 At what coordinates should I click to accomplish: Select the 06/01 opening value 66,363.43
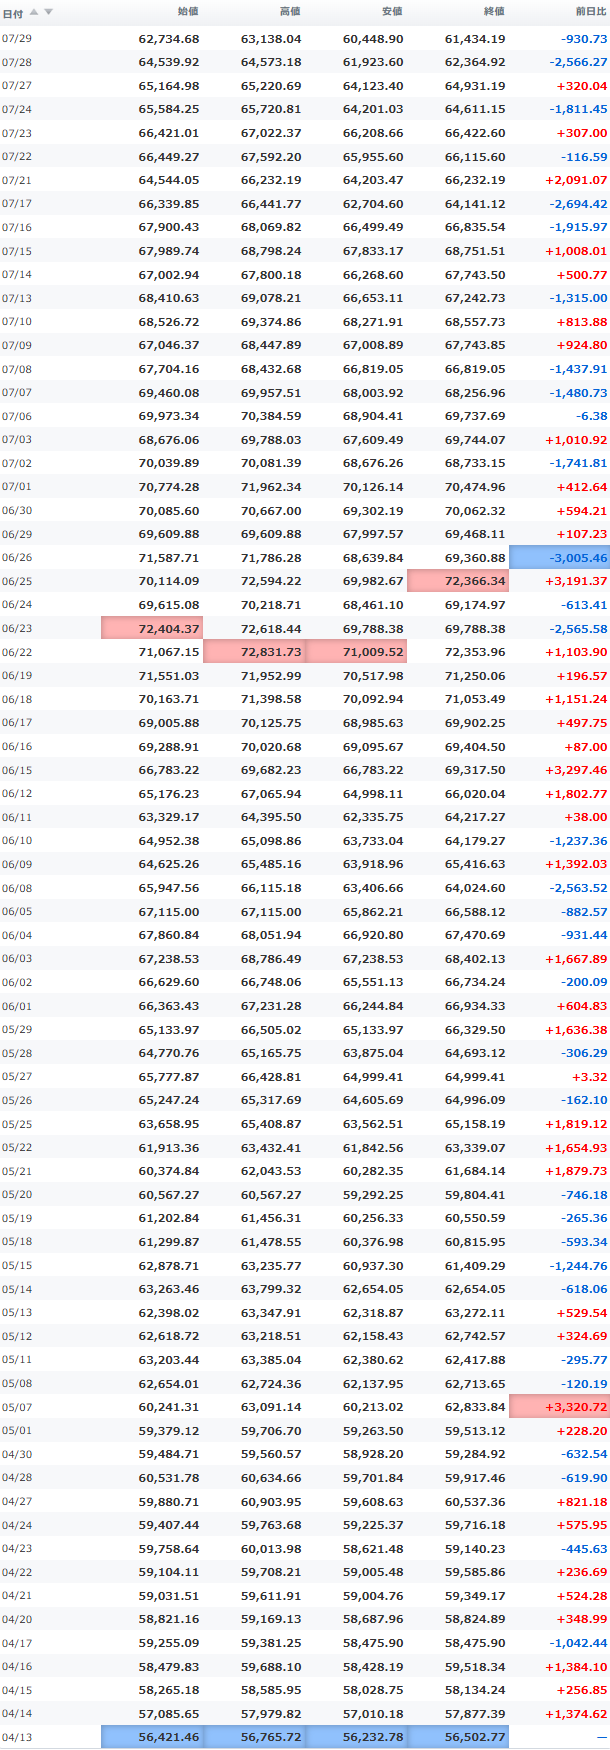(169, 1006)
